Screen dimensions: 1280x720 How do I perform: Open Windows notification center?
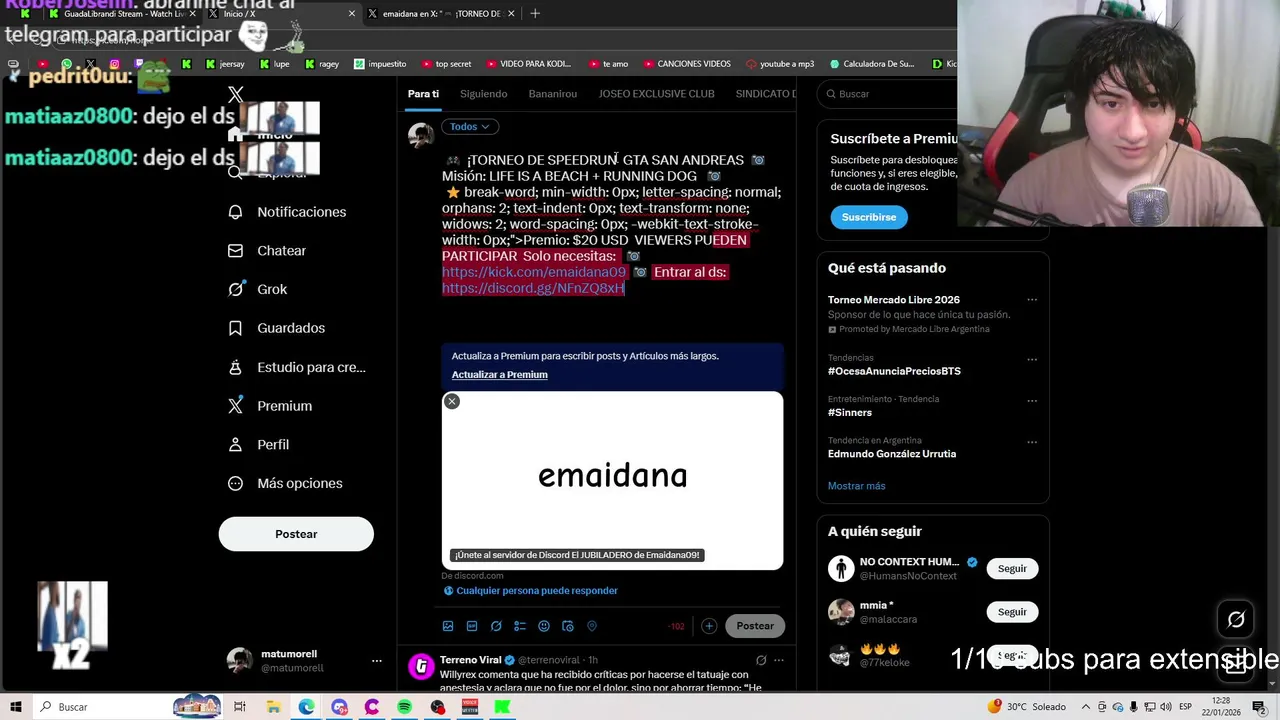pyautogui.click(x=1260, y=707)
